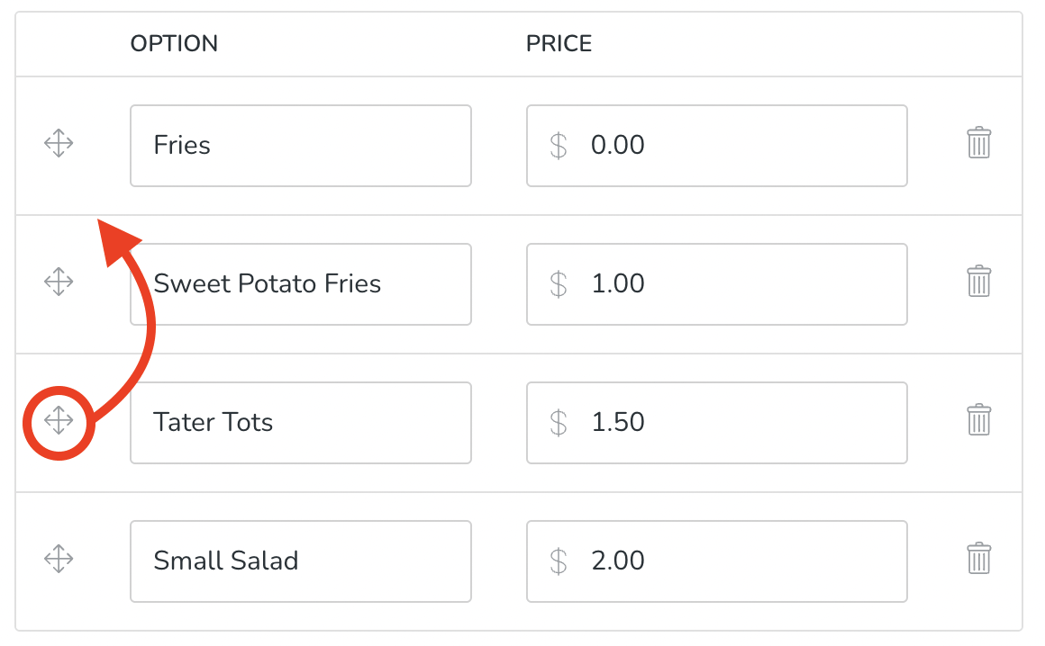
Task: Delete the Fries option using trash icon
Action: (979, 143)
